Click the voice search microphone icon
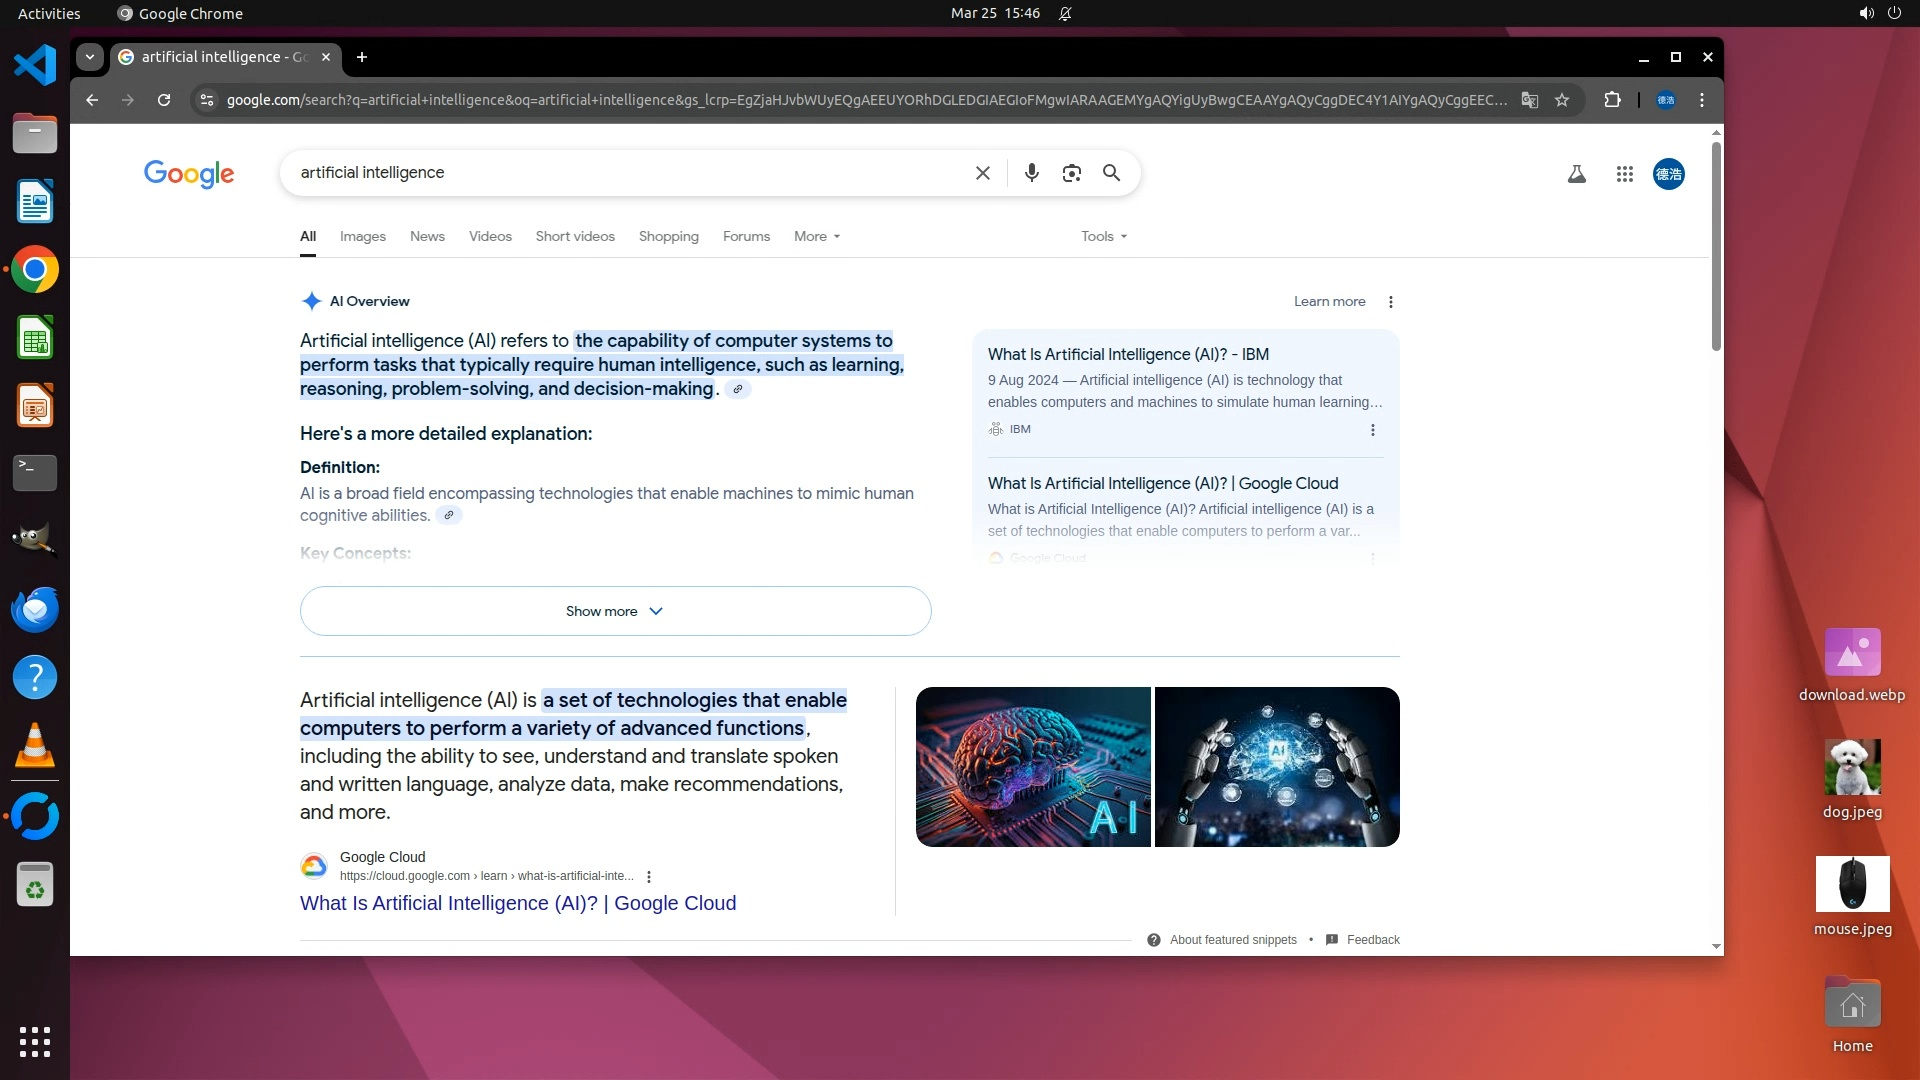 pyautogui.click(x=1031, y=173)
